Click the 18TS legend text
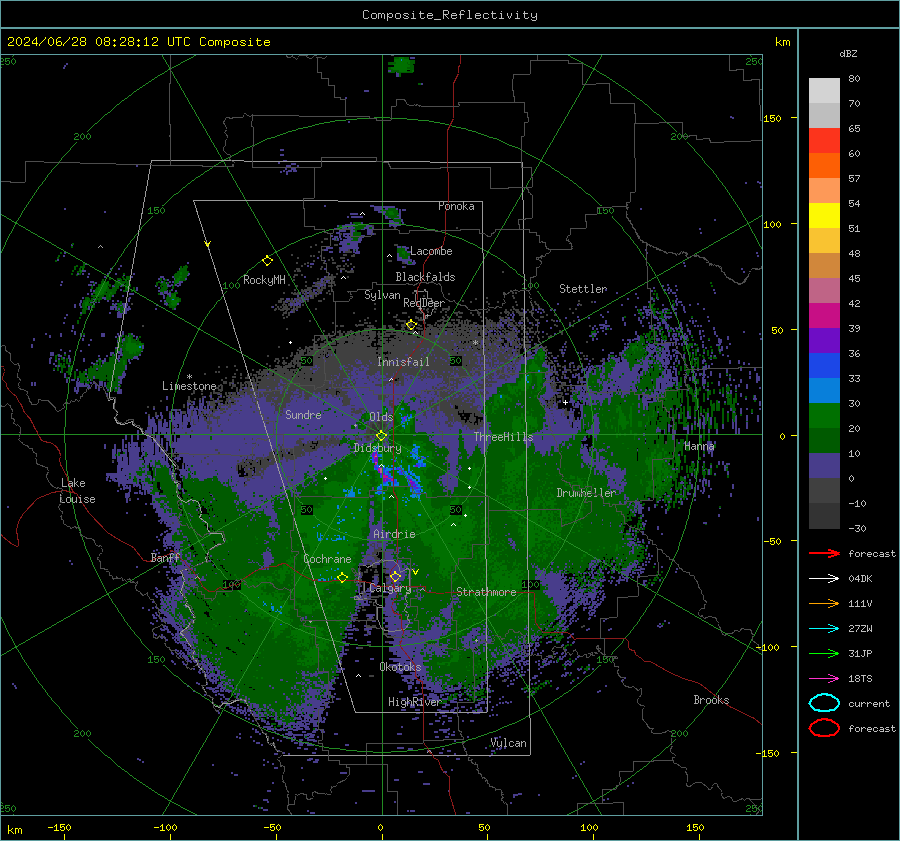Screen dimensions: 900x841 tap(860, 679)
